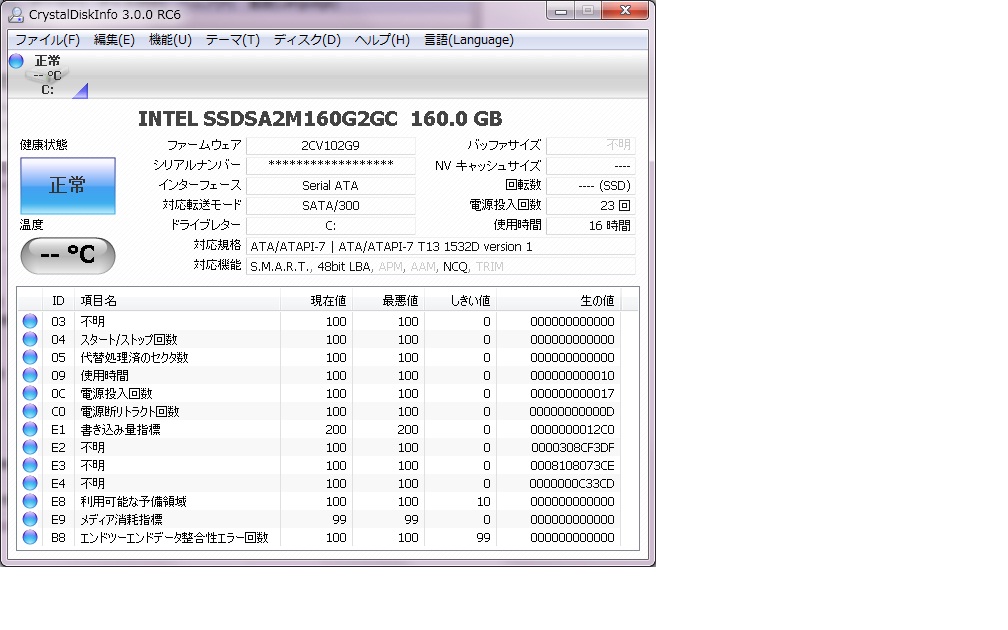Select the スタート/ストップ回数 attribute name
The width and height of the screenshot is (1008, 630).
tap(129, 339)
